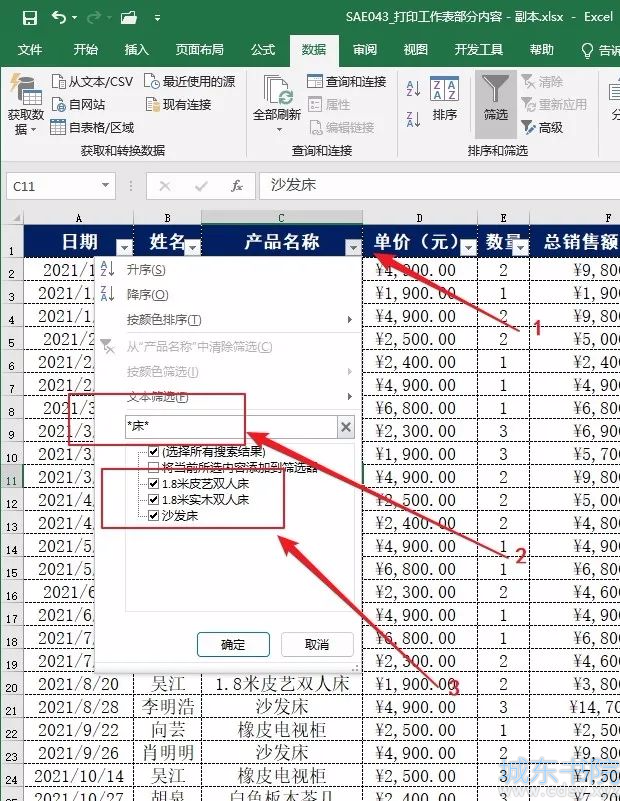Click the formula bar containing 沙发床

[439, 185]
